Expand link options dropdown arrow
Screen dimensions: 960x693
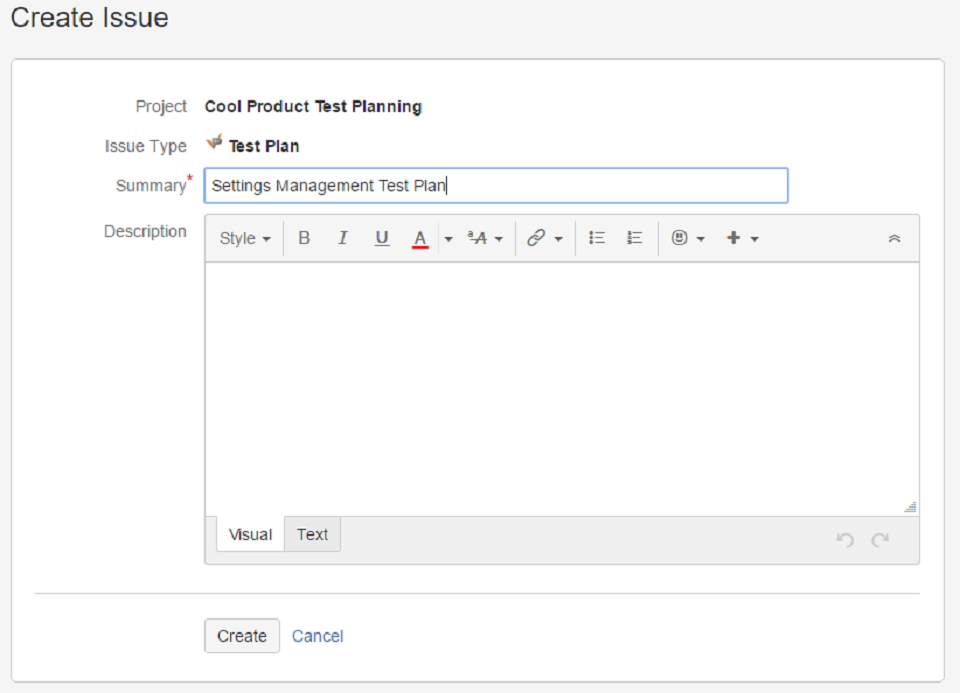tap(558, 239)
